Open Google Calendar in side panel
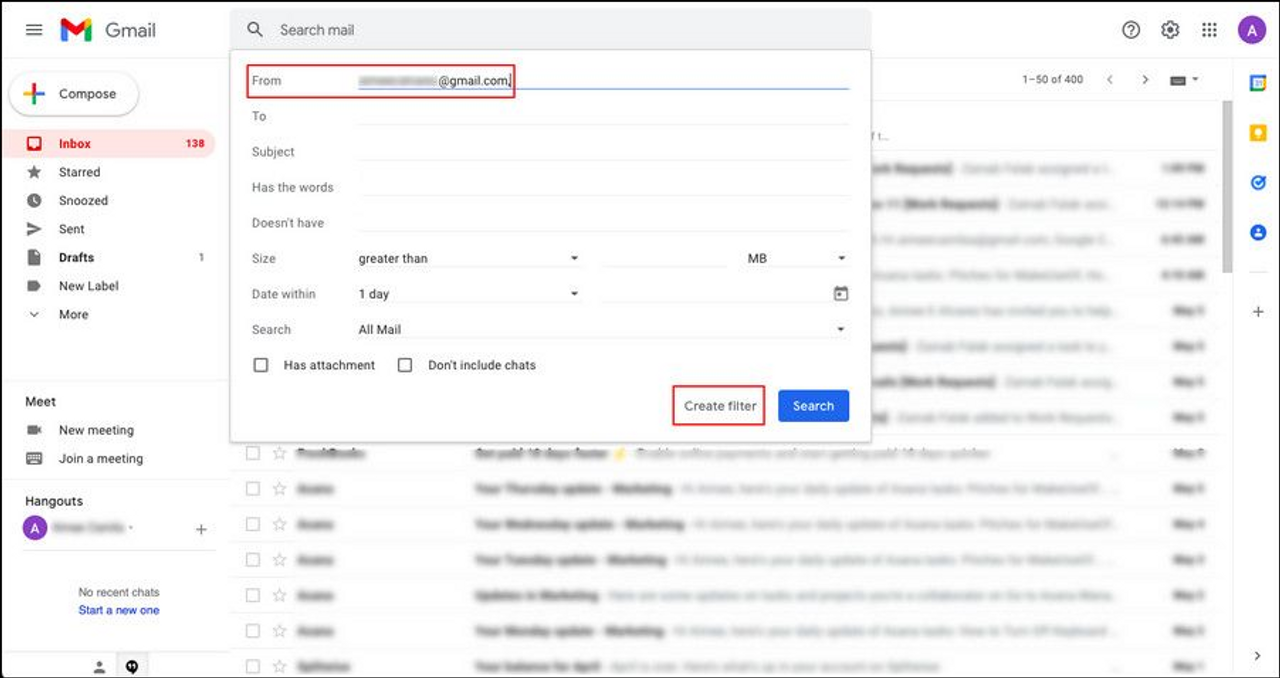The height and width of the screenshot is (678, 1280). click(1258, 84)
